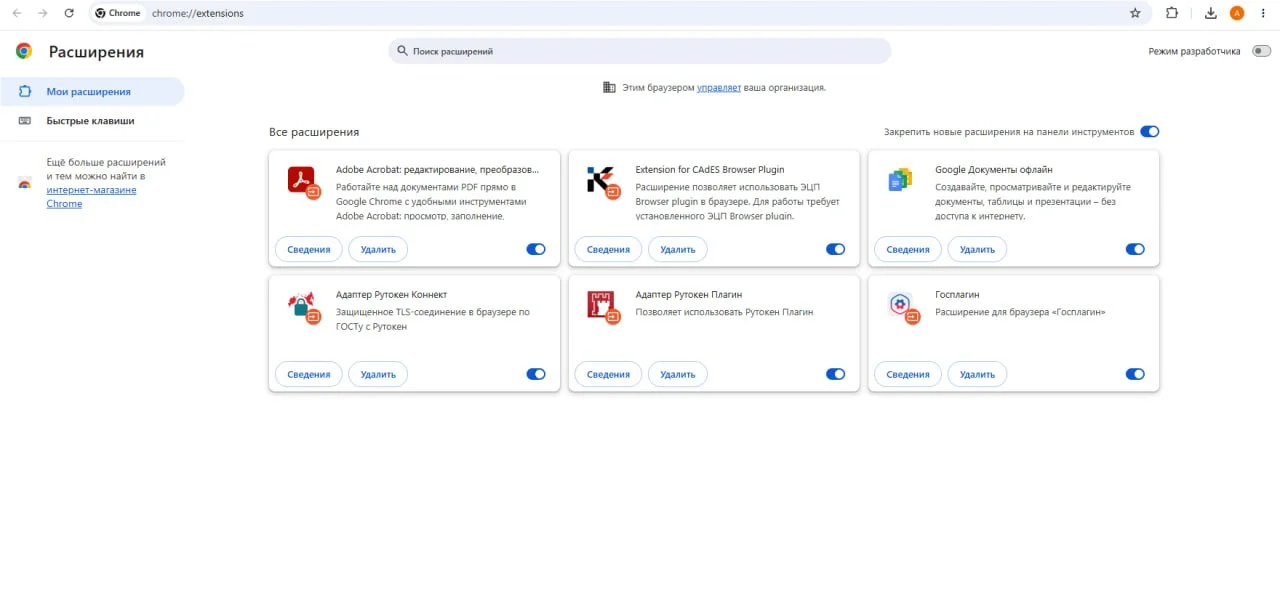Open Сведения for Adobe Acrobat
This screenshot has width=1280, height=613.
[309, 249]
